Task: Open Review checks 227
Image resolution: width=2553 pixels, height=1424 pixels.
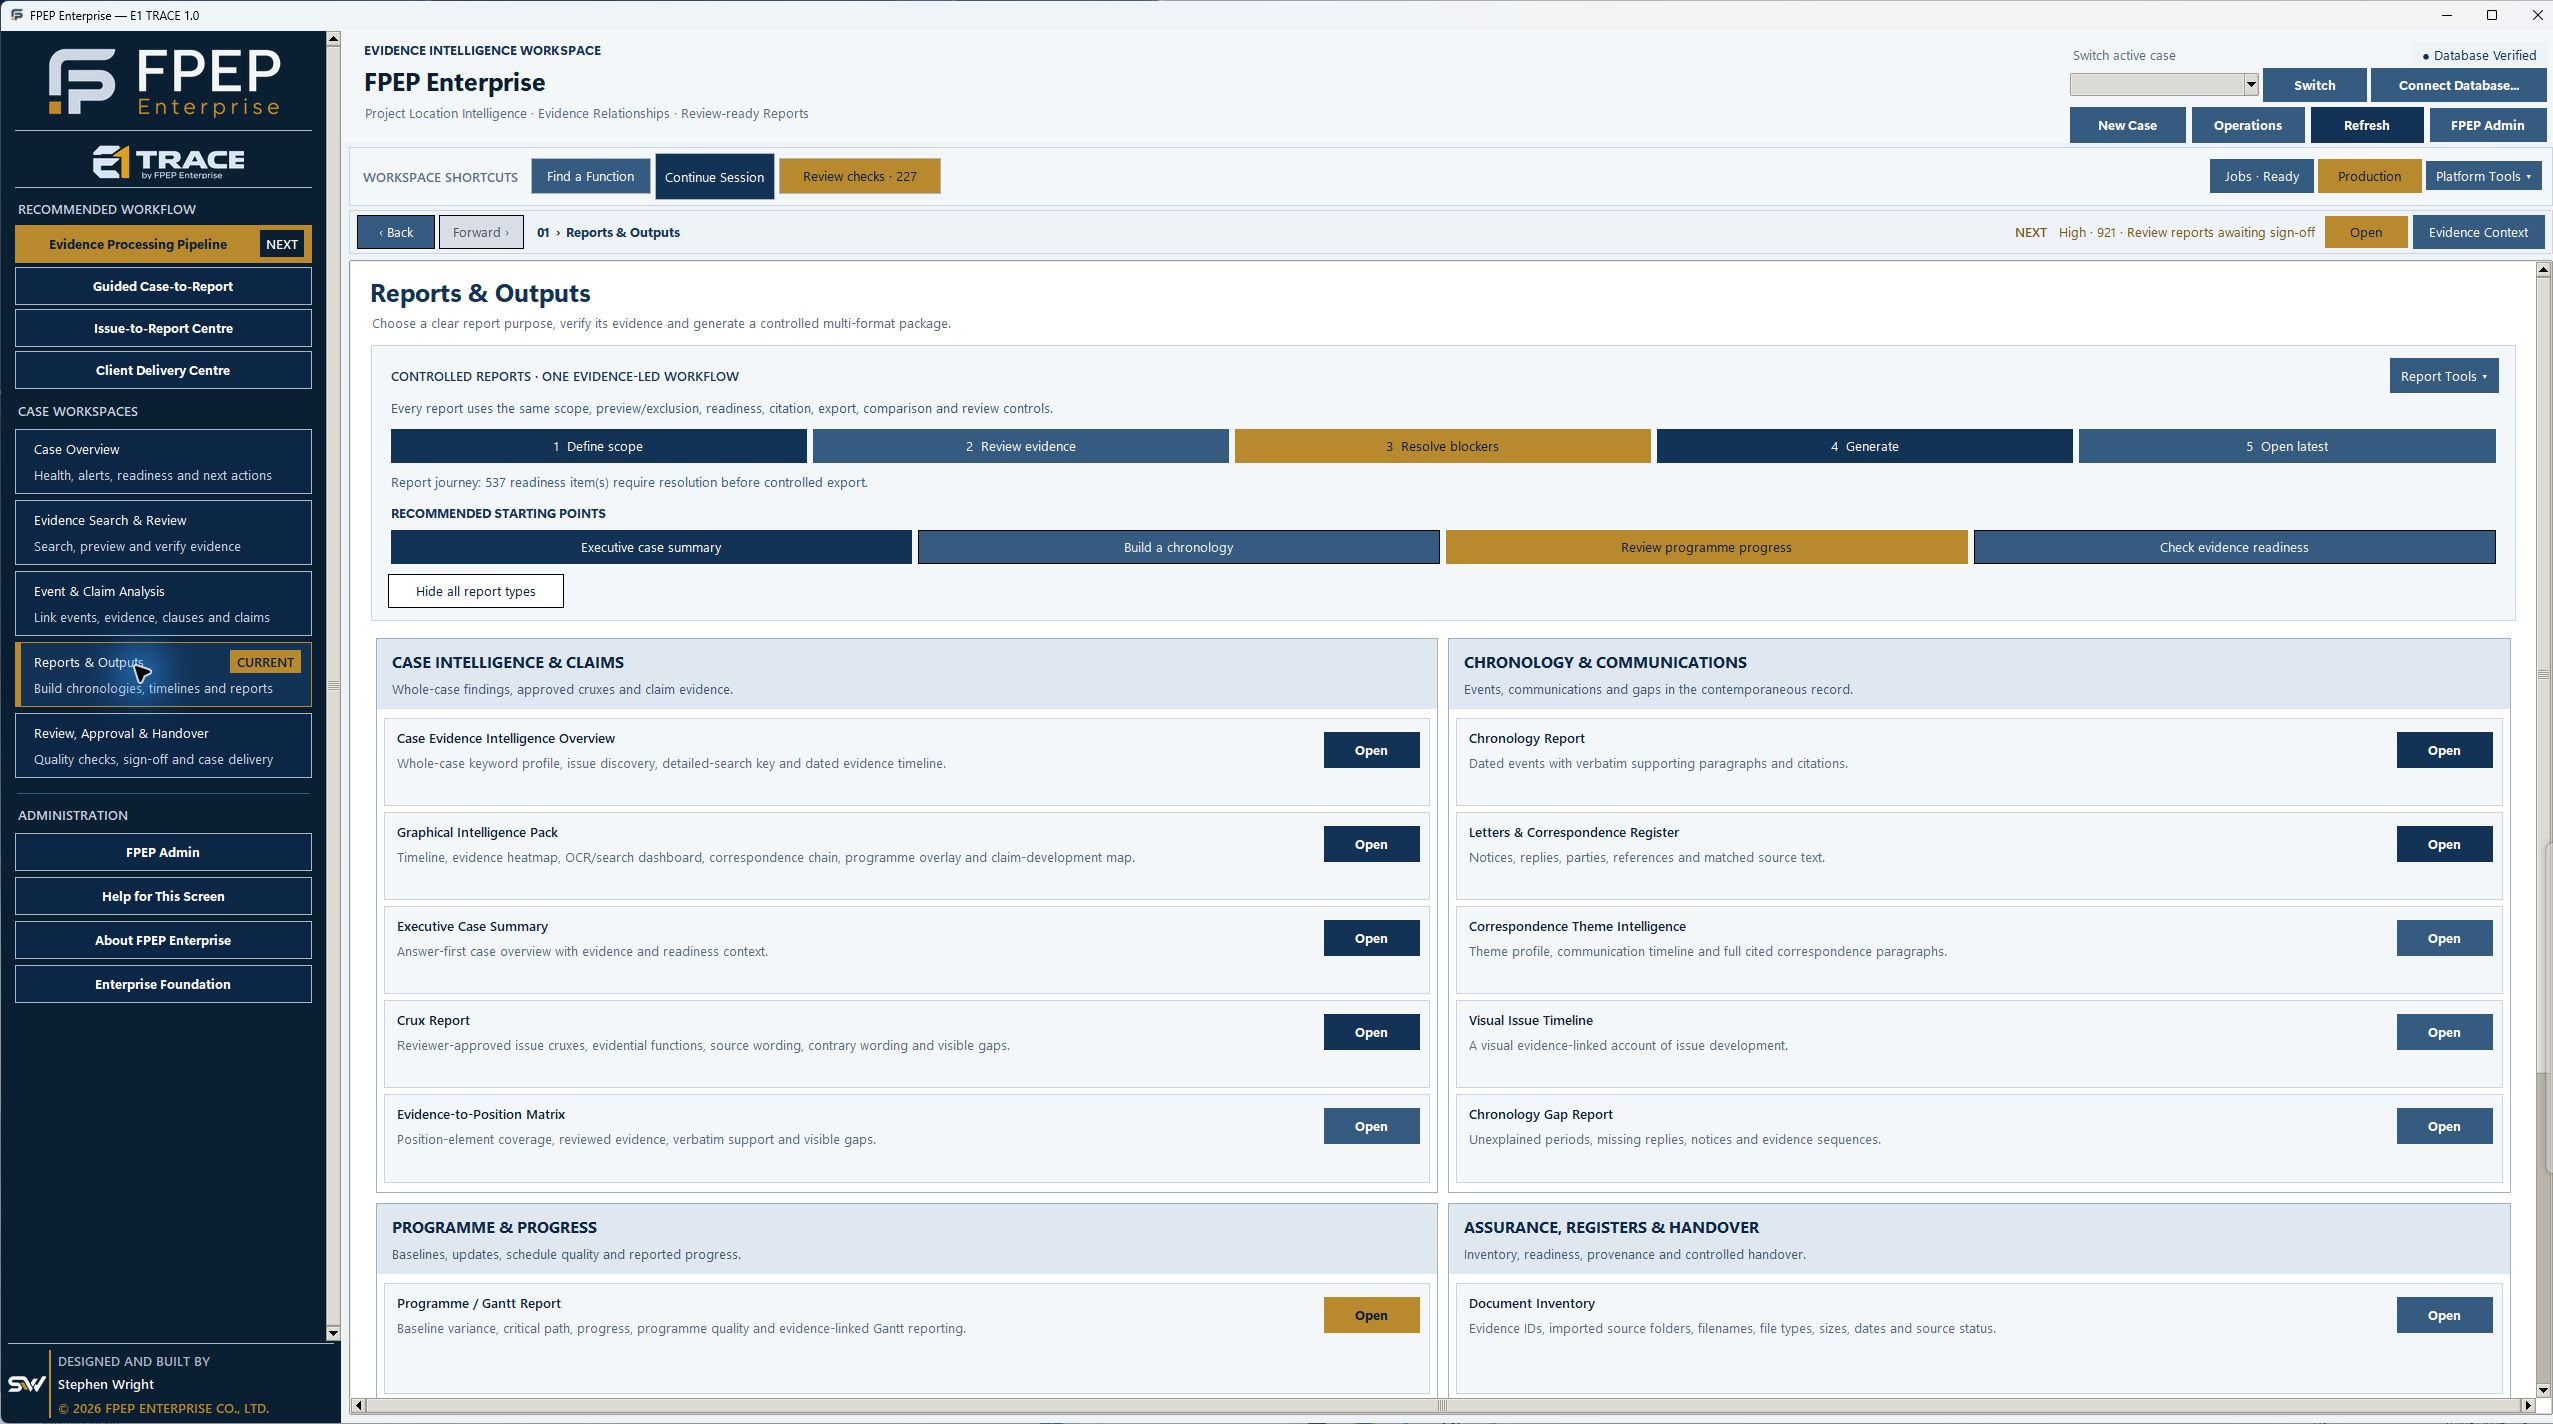Action: point(859,176)
